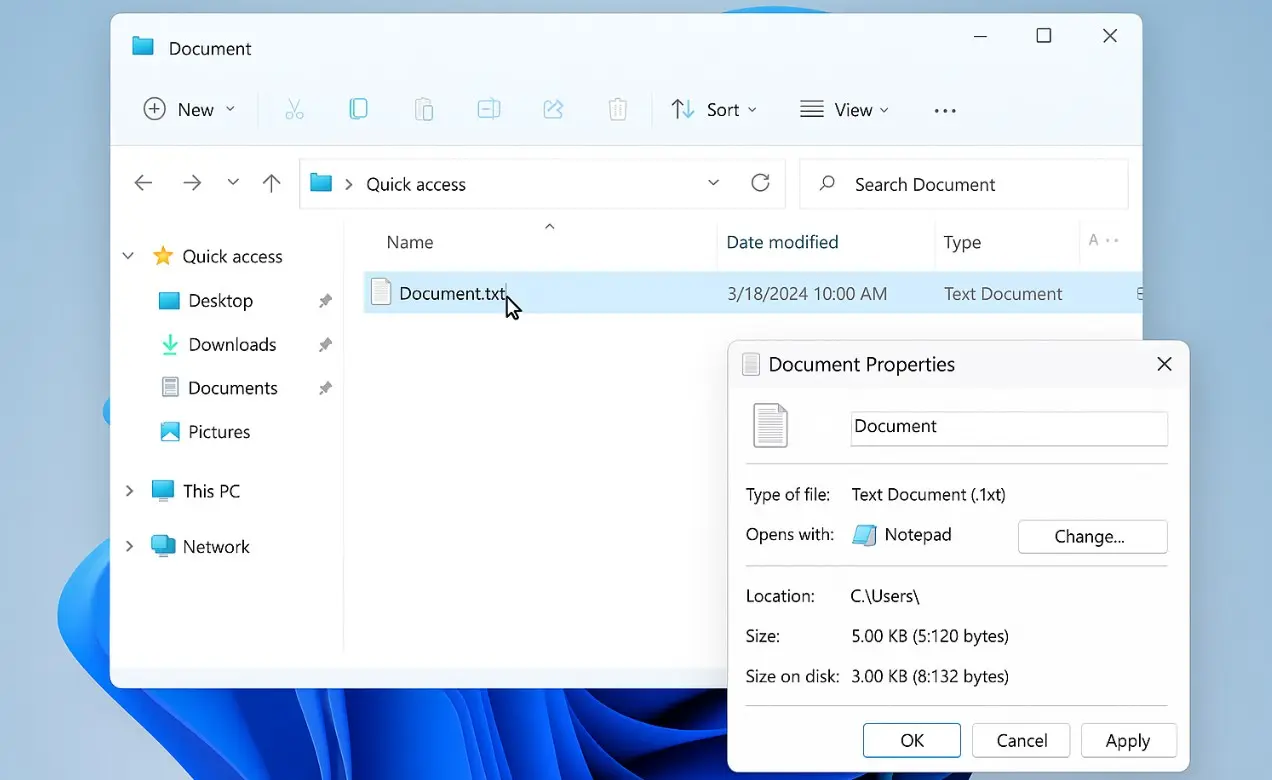Click the Delete icon in the toolbar
Image resolution: width=1272 pixels, height=780 pixels.
click(617, 109)
